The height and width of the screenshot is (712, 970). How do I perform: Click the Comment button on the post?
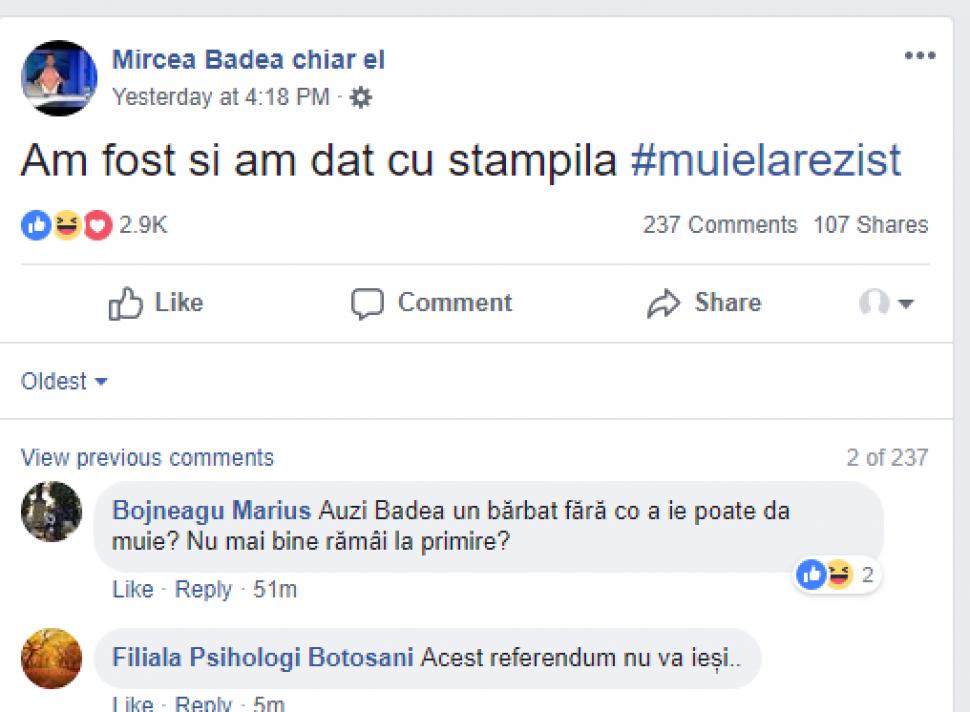coord(432,303)
